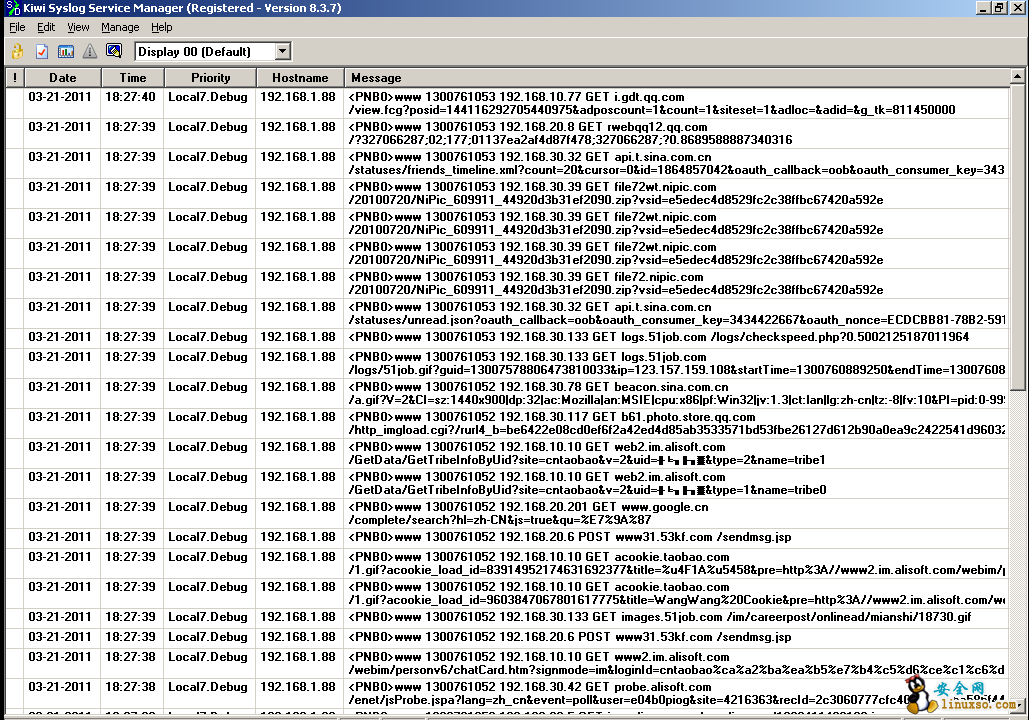The image size is (1029, 720).
Task: Click the scroll up arrow of the log list
Action: pos(1018,76)
